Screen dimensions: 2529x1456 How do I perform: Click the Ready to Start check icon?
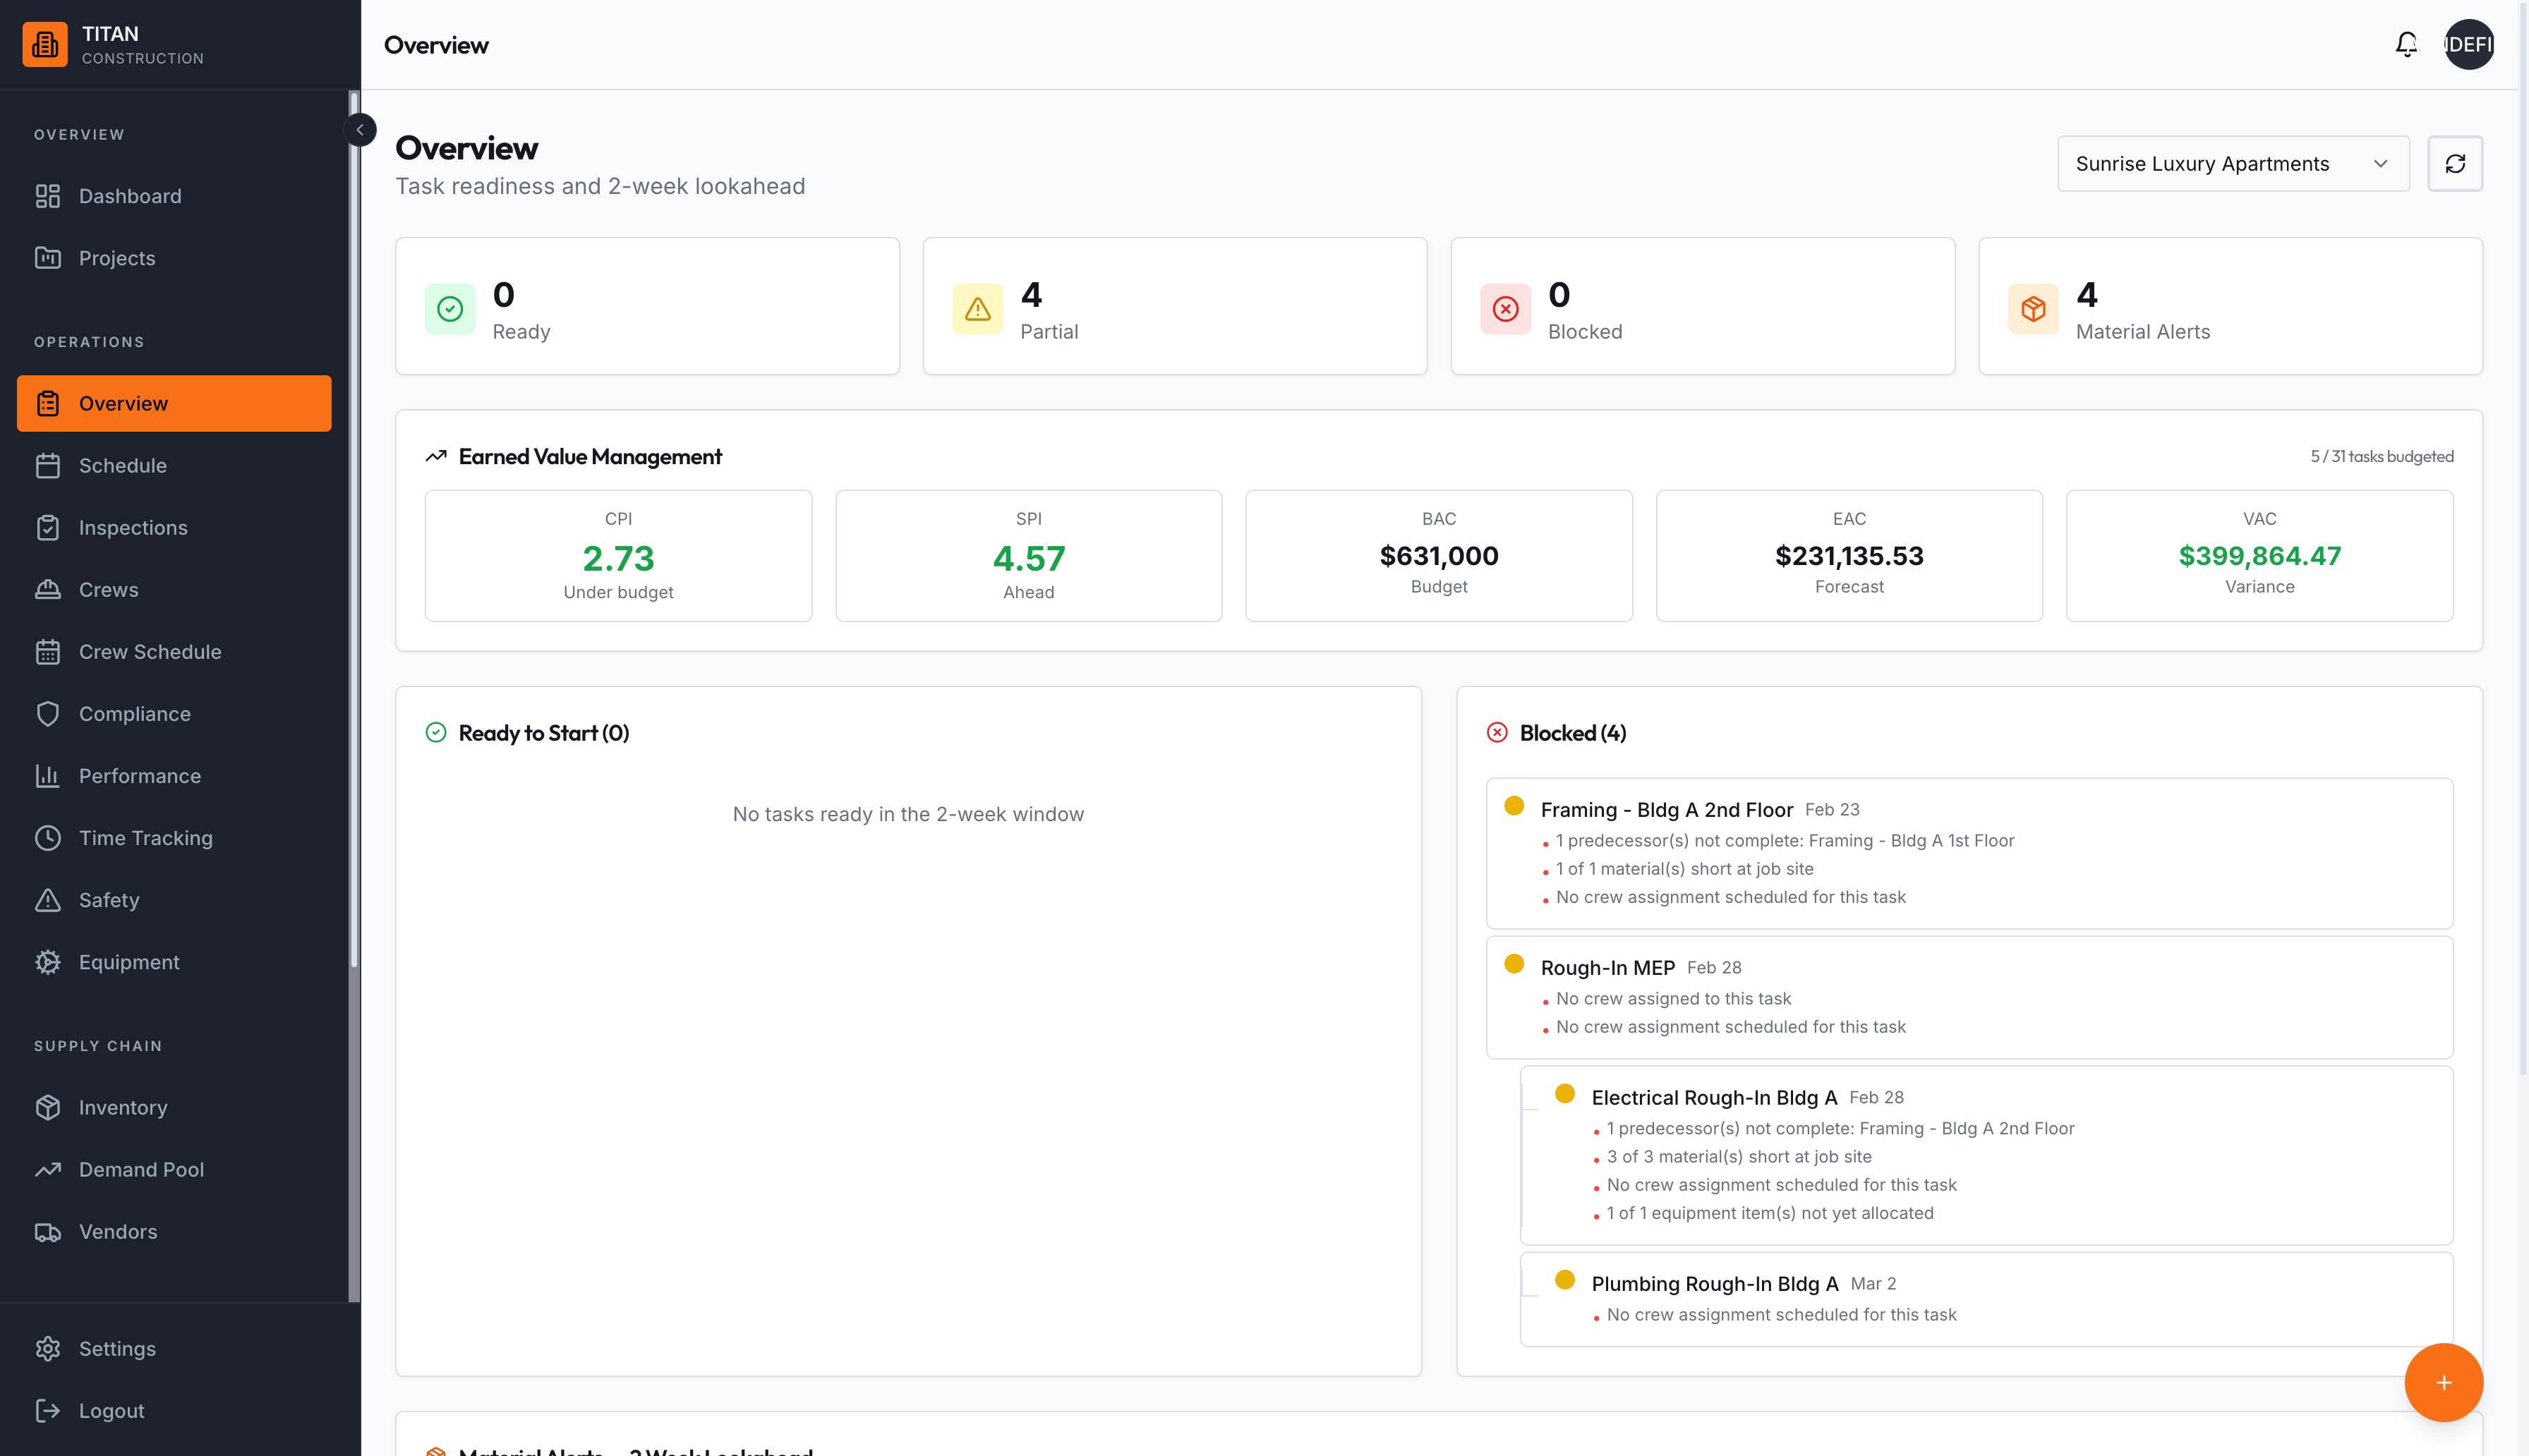pos(436,732)
